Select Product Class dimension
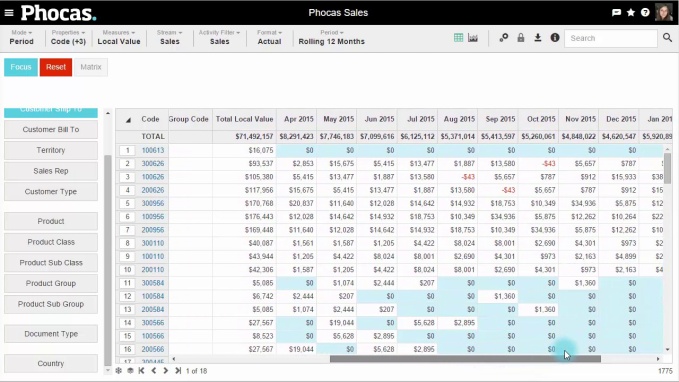This screenshot has width=679, height=382. (51, 242)
